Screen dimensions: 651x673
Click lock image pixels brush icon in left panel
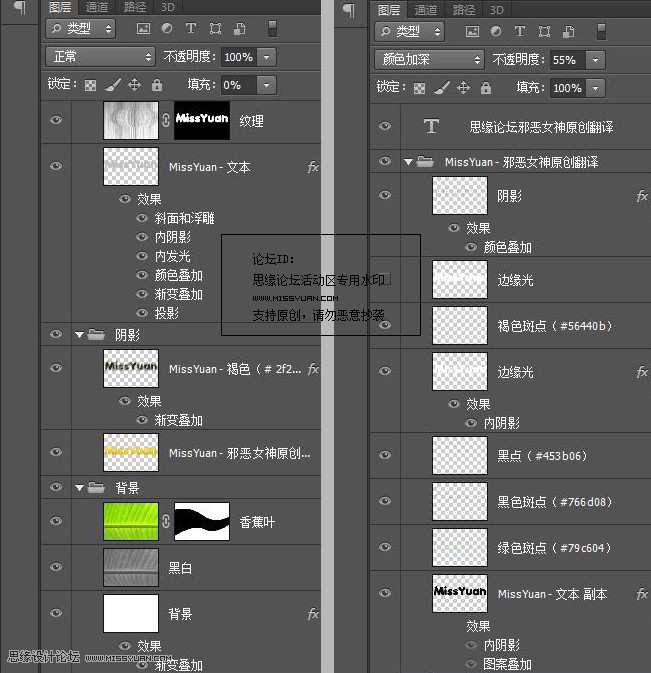[112, 85]
